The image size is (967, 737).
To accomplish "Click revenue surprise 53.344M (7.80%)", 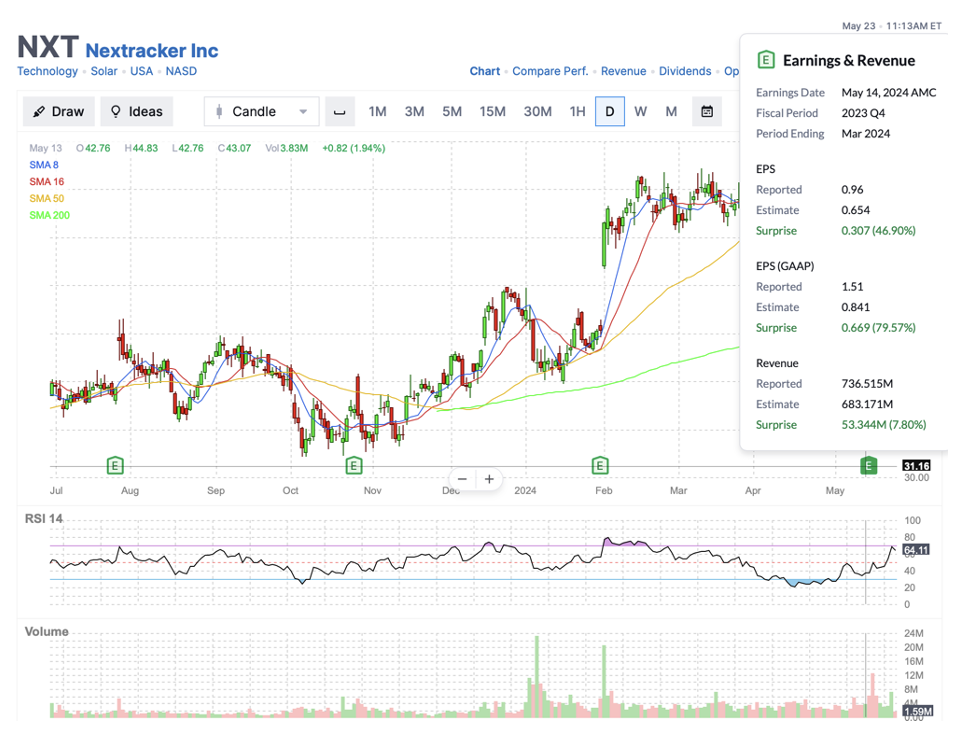I will pos(884,424).
